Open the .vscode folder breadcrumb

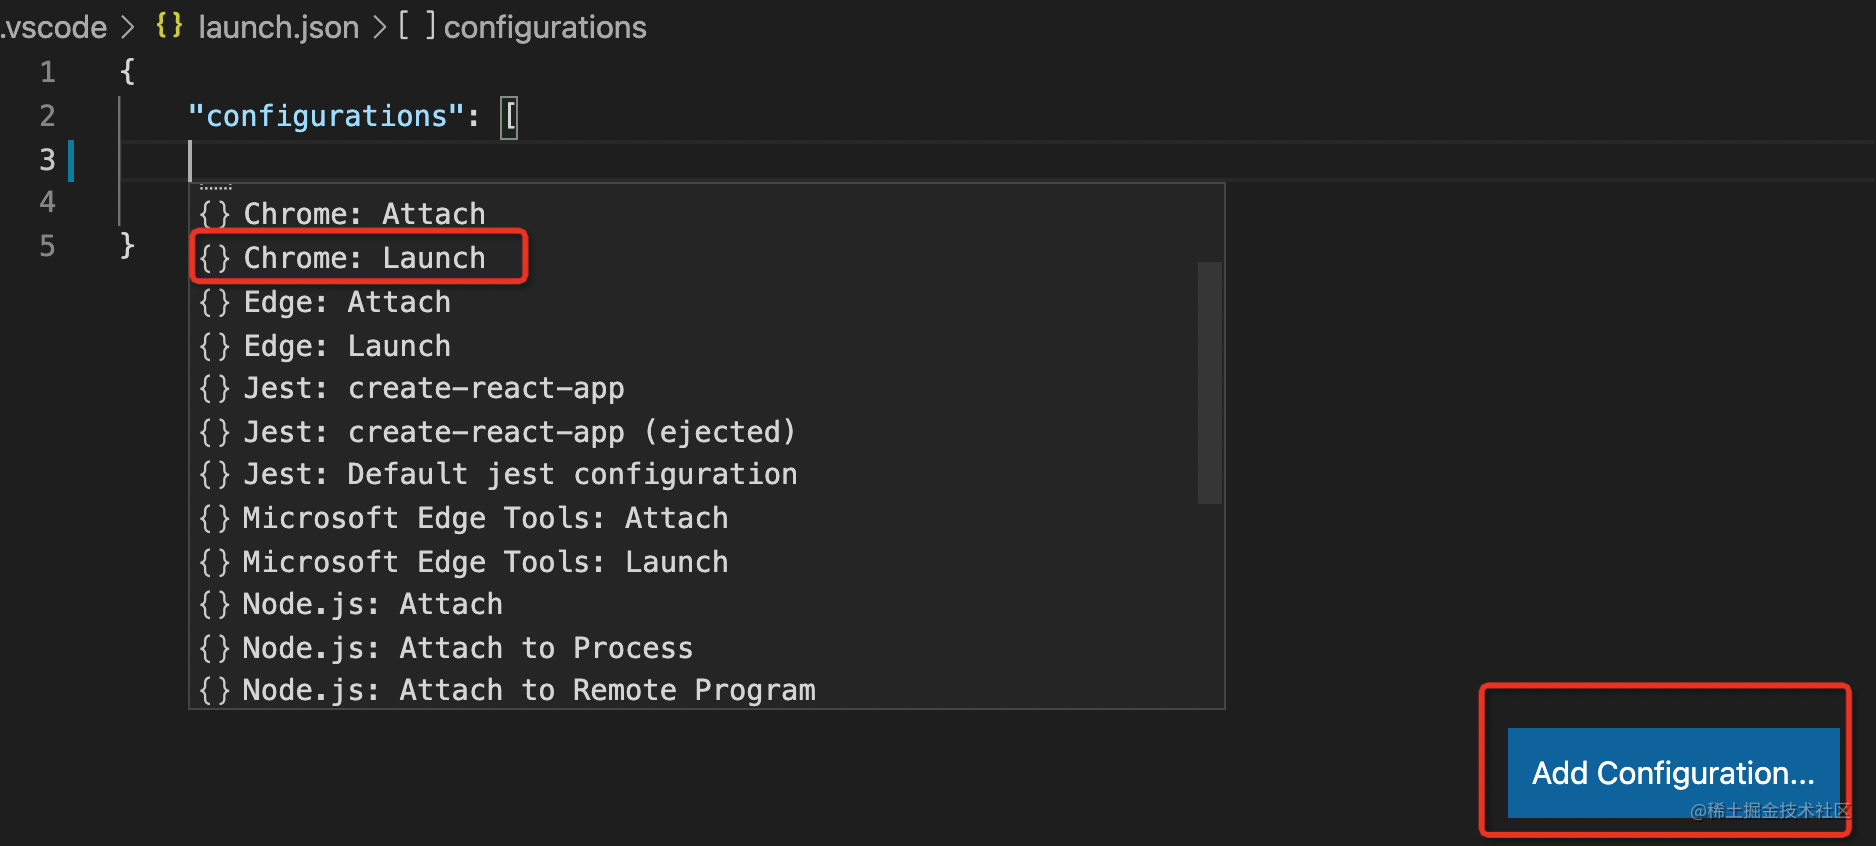pos(54,27)
